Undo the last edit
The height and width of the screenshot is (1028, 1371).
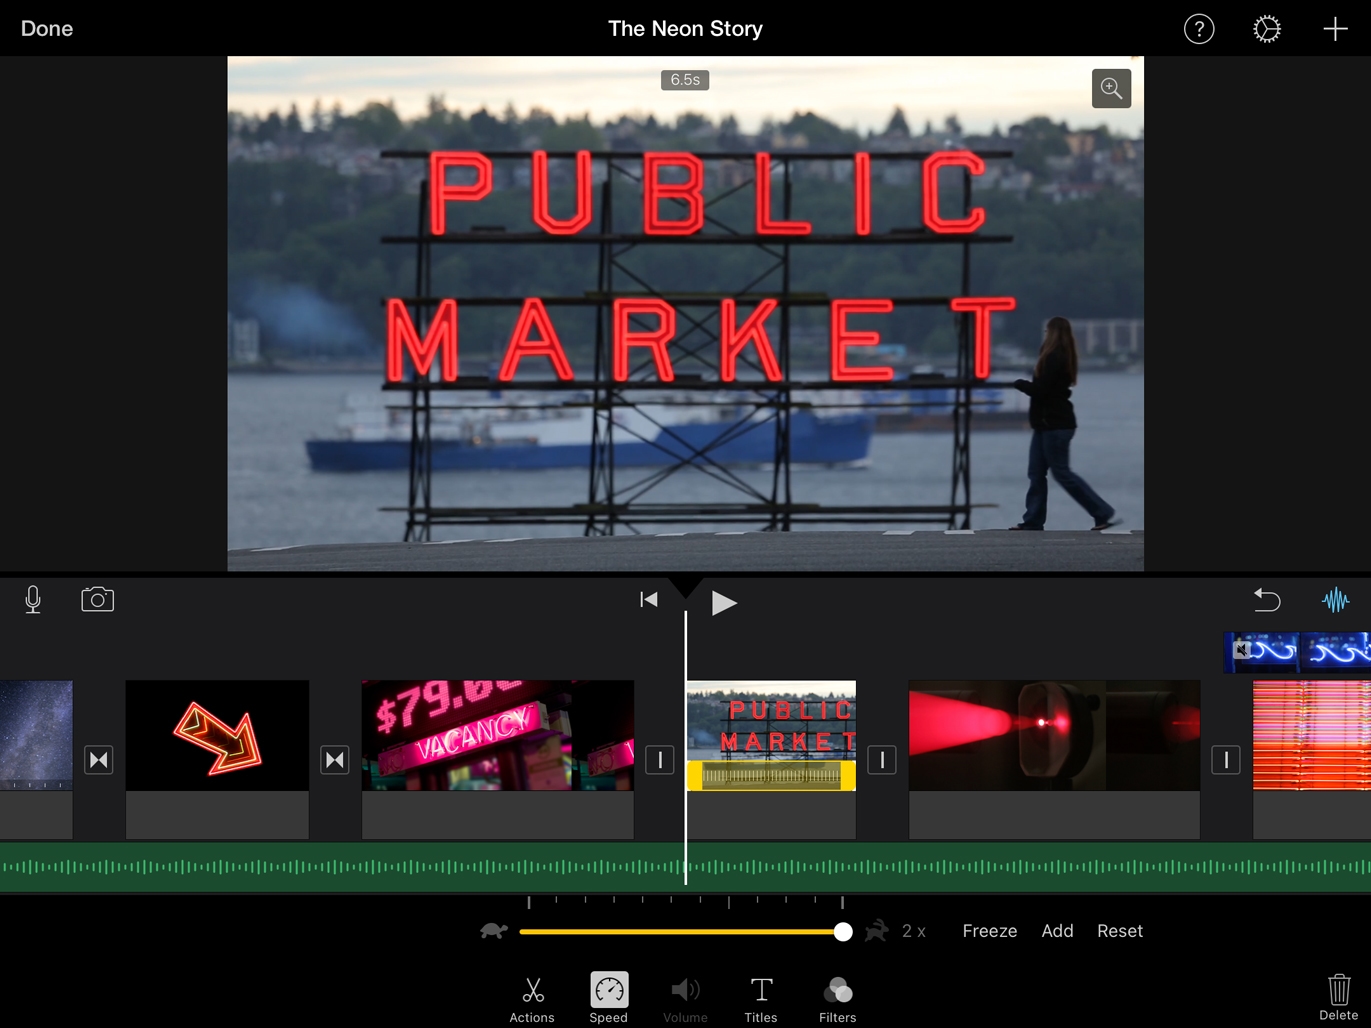(x=1267, y=599)
